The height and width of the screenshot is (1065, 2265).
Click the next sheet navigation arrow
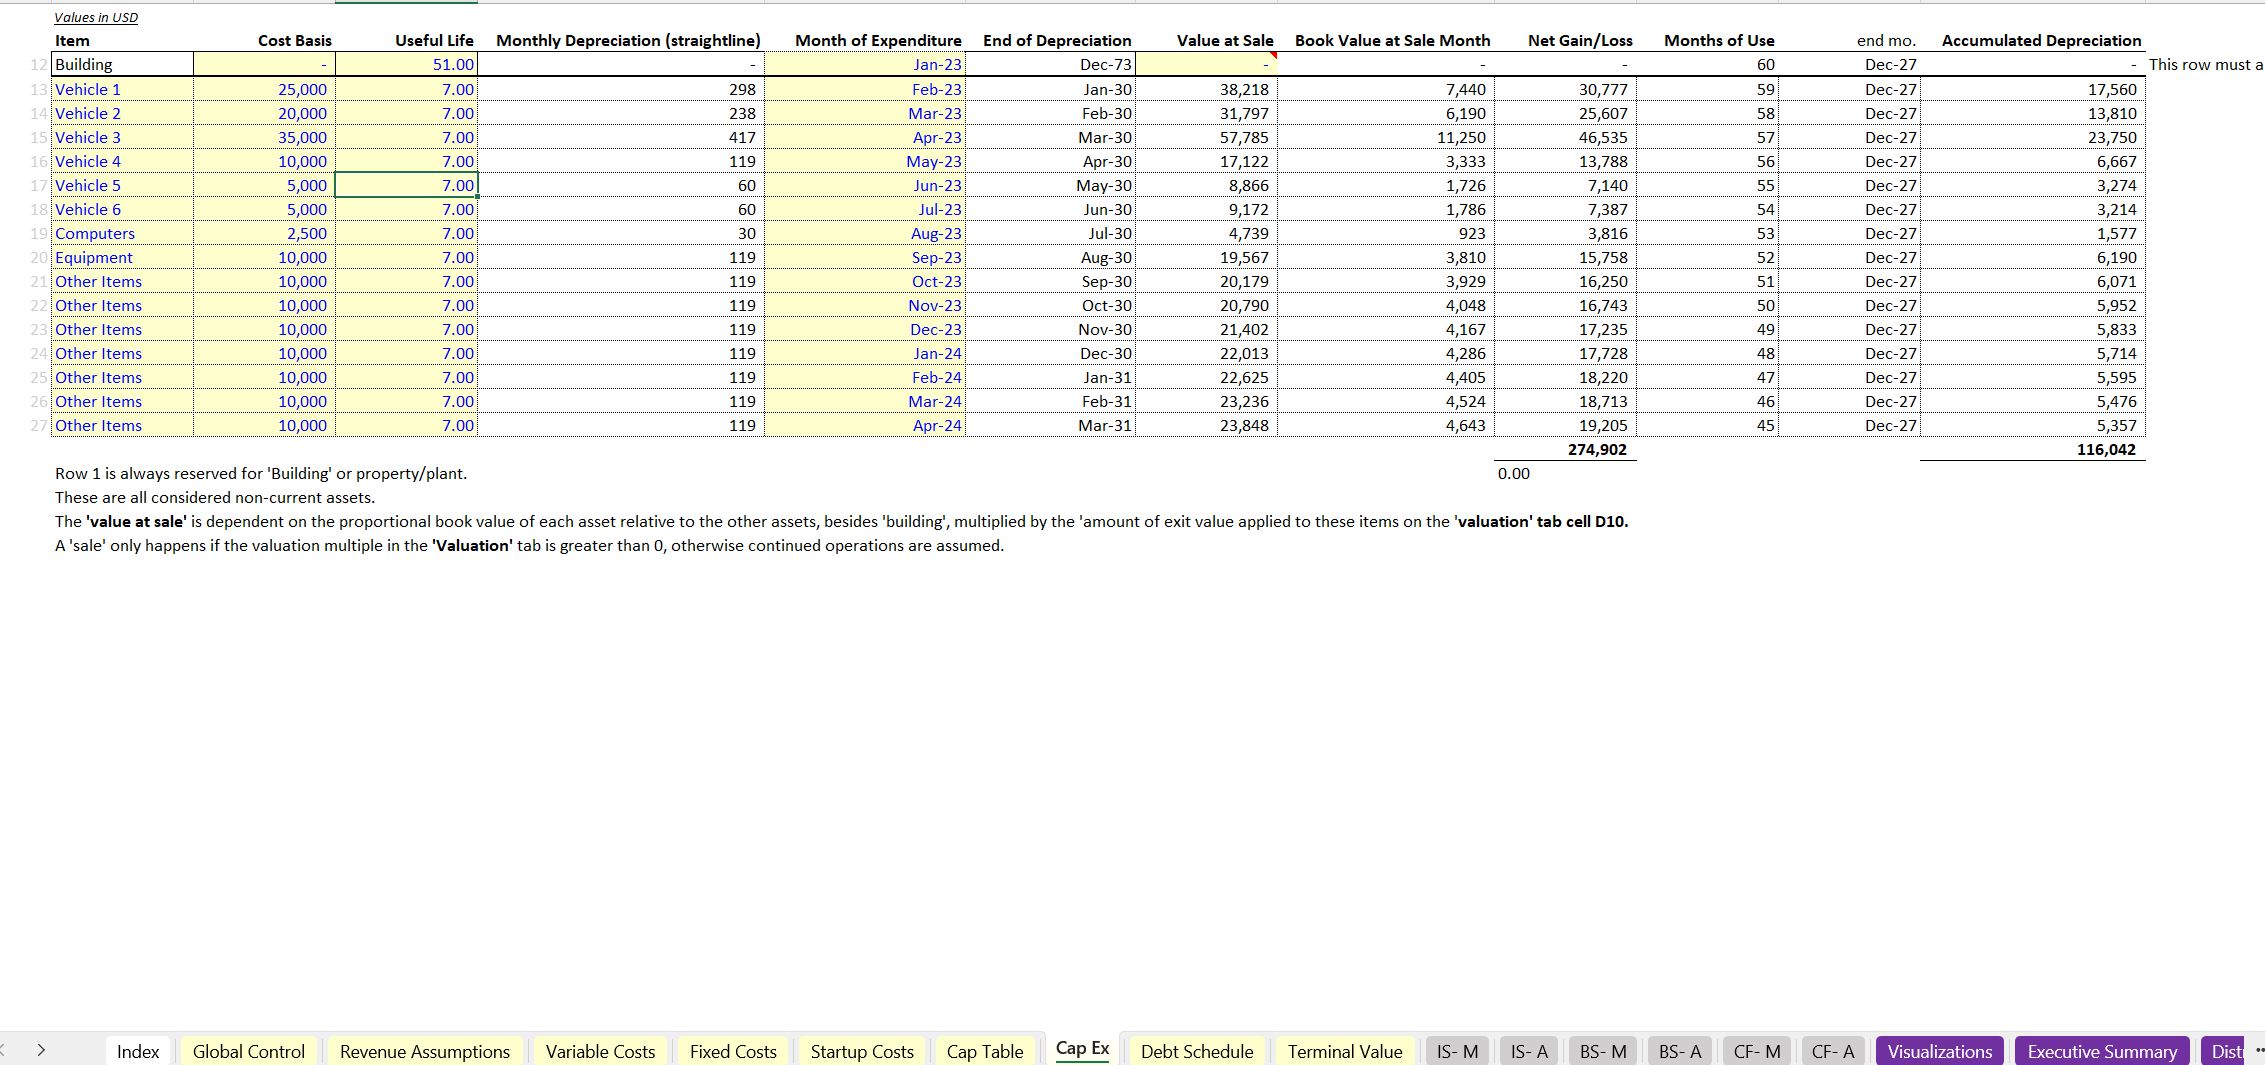point(41,1051)
